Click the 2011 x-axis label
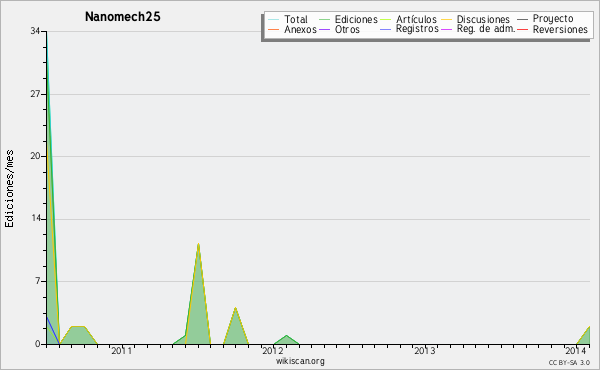The height and width of the screenshot is (370, 600). point(122,350)
